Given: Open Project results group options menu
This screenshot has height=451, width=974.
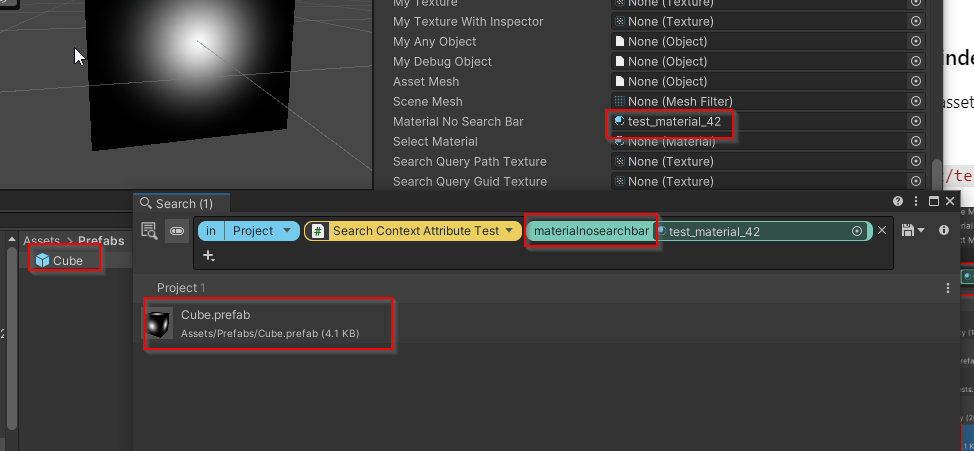Looking at the screenshot, I should click(x=948, y=288).
